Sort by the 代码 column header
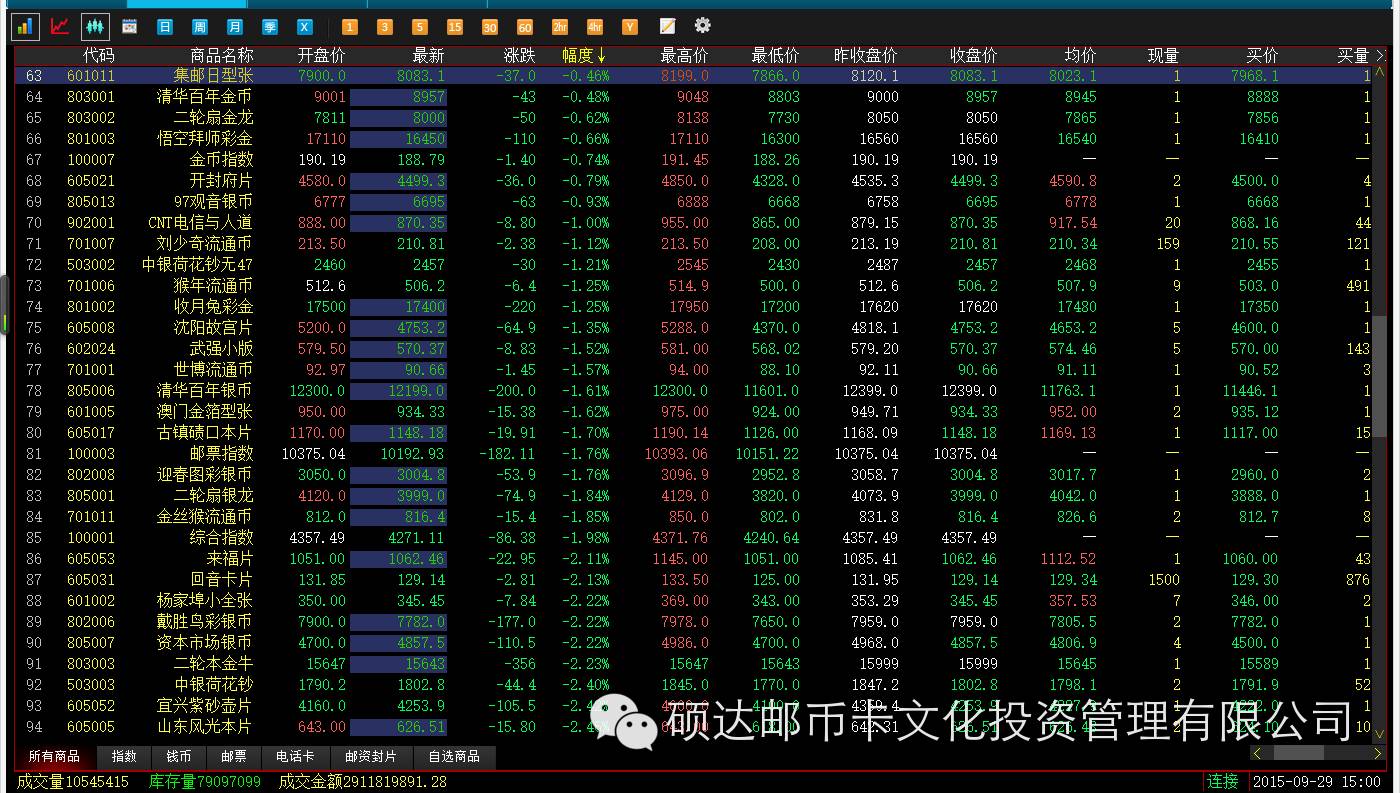Screen dimensions: 1400x793 pyautogui.click(x=99, y=56)
